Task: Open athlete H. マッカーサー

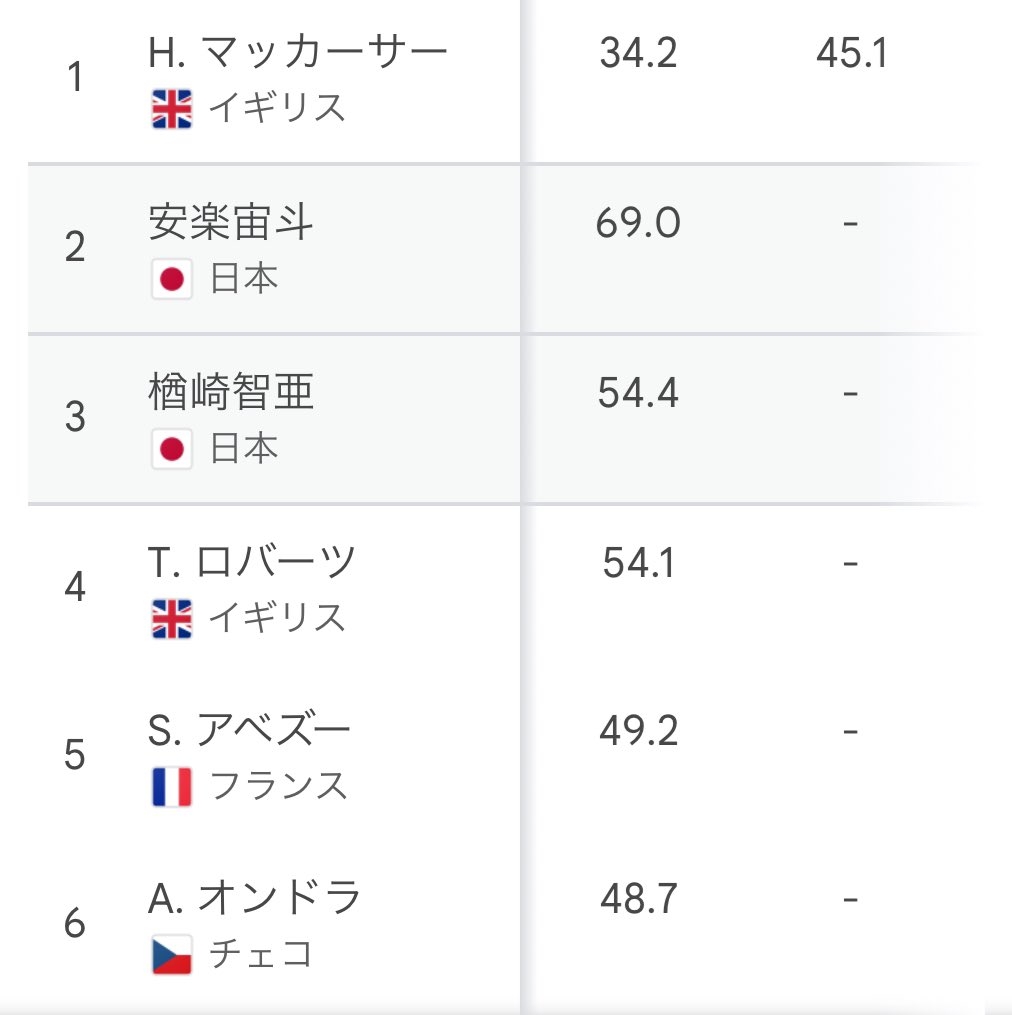Action: pos(297,52)
